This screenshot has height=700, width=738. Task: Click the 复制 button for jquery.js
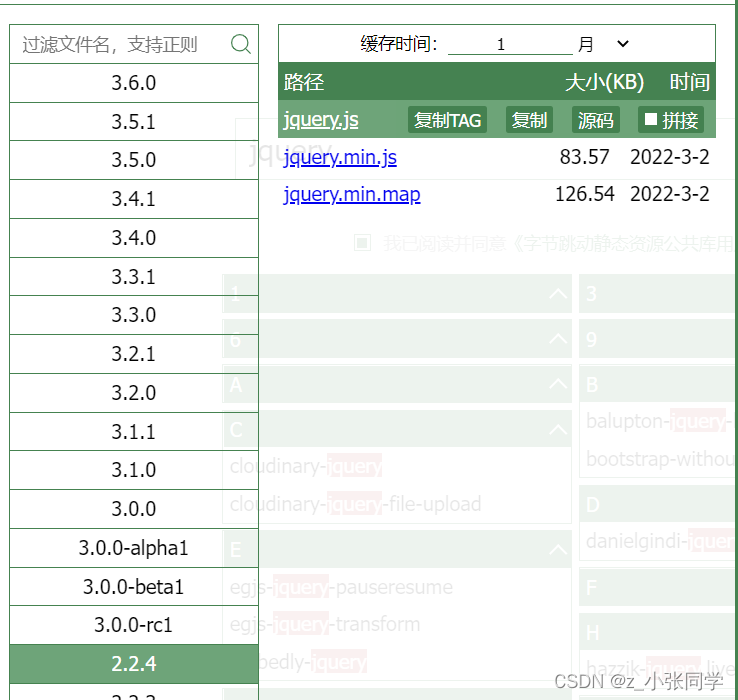(x=529, y=120)
